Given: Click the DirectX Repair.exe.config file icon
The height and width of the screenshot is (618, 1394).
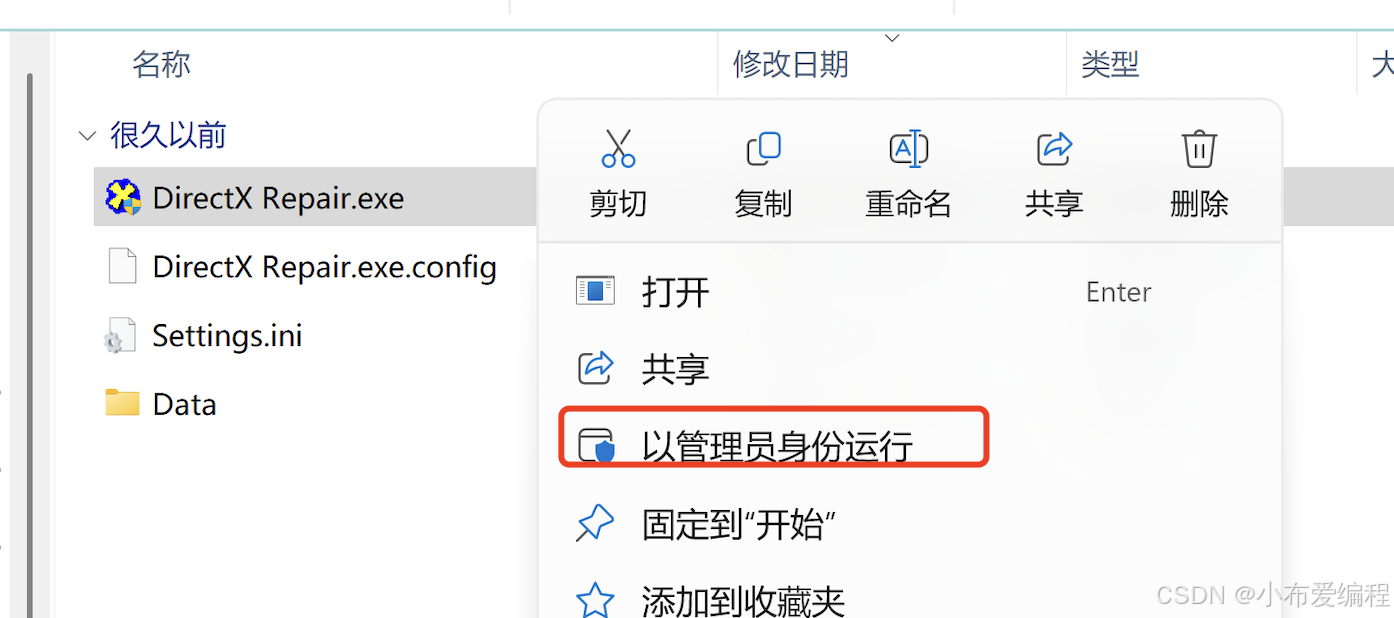Looking at the screenshot, I should 122,266.
